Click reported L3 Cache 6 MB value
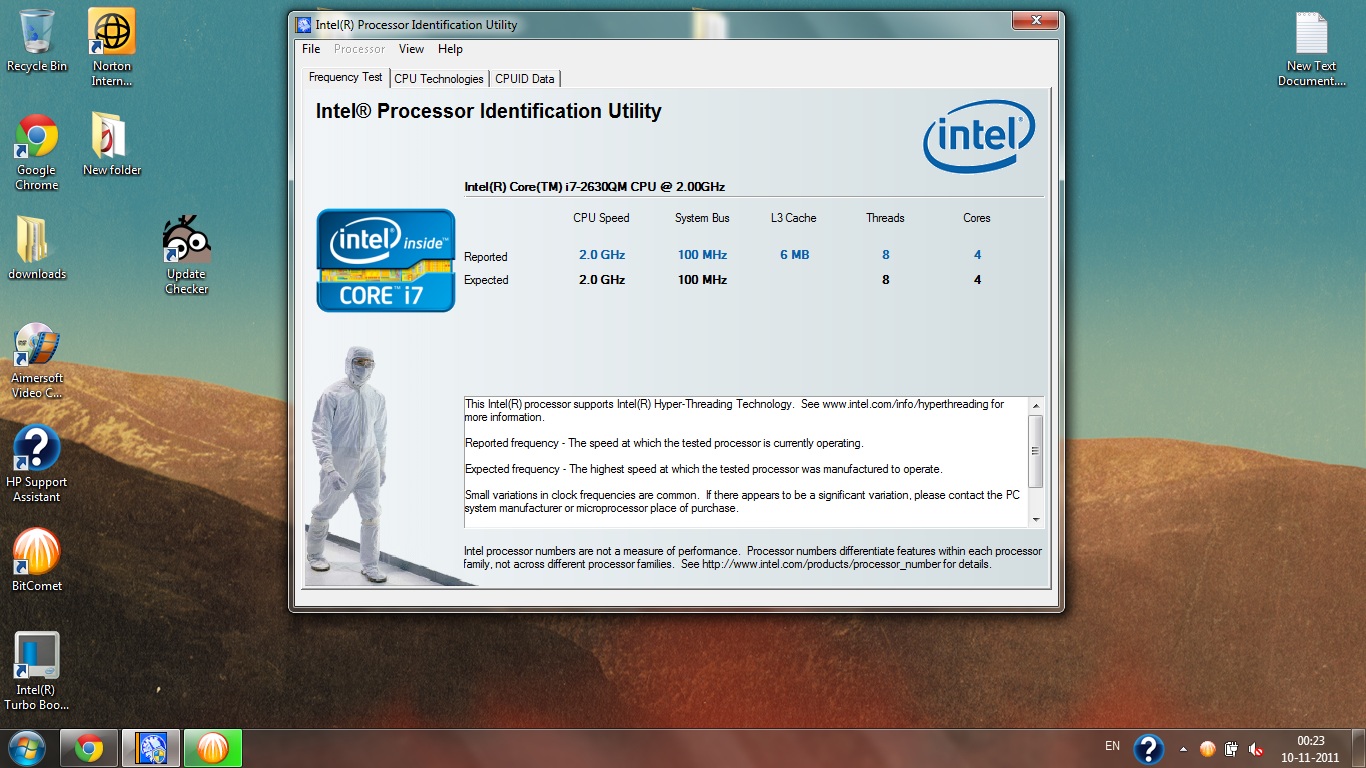 coord(795,255)
